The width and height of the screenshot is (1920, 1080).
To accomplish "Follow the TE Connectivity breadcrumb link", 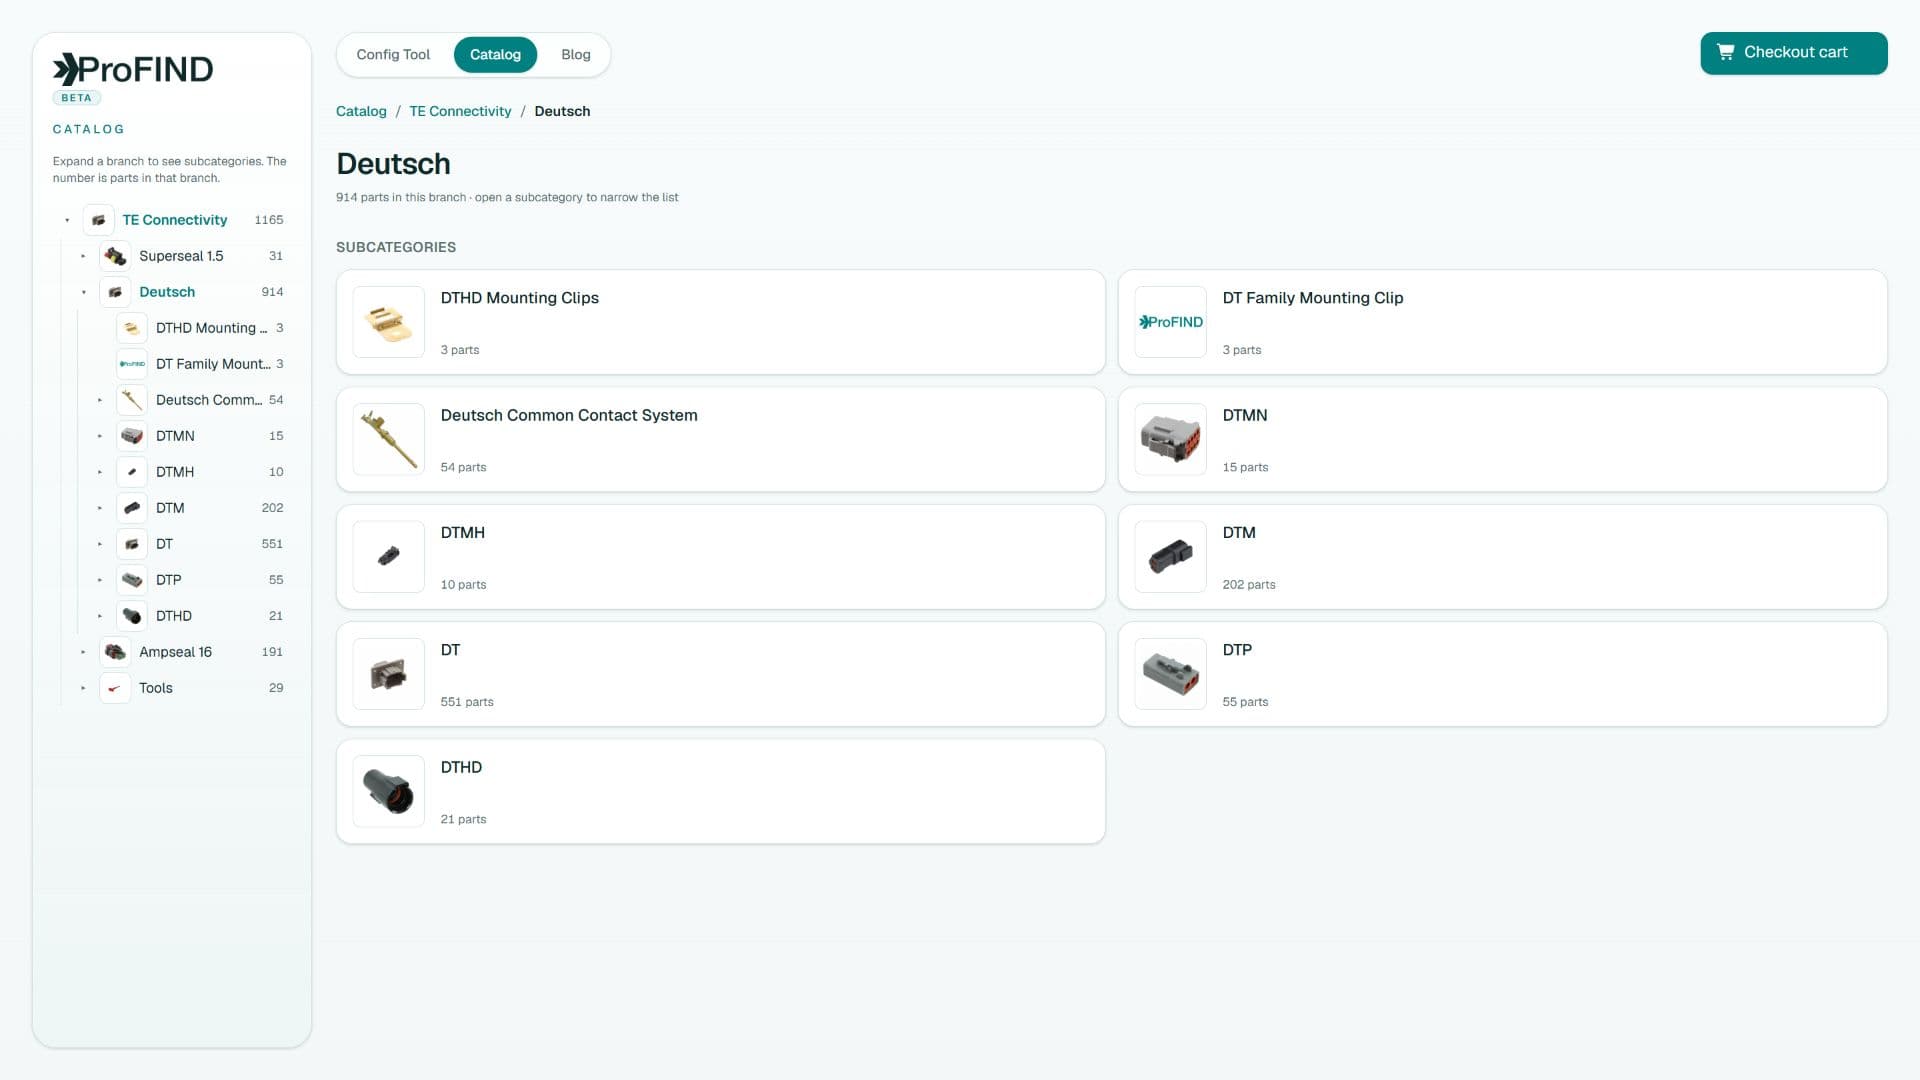I will click(x=460, y=111).
